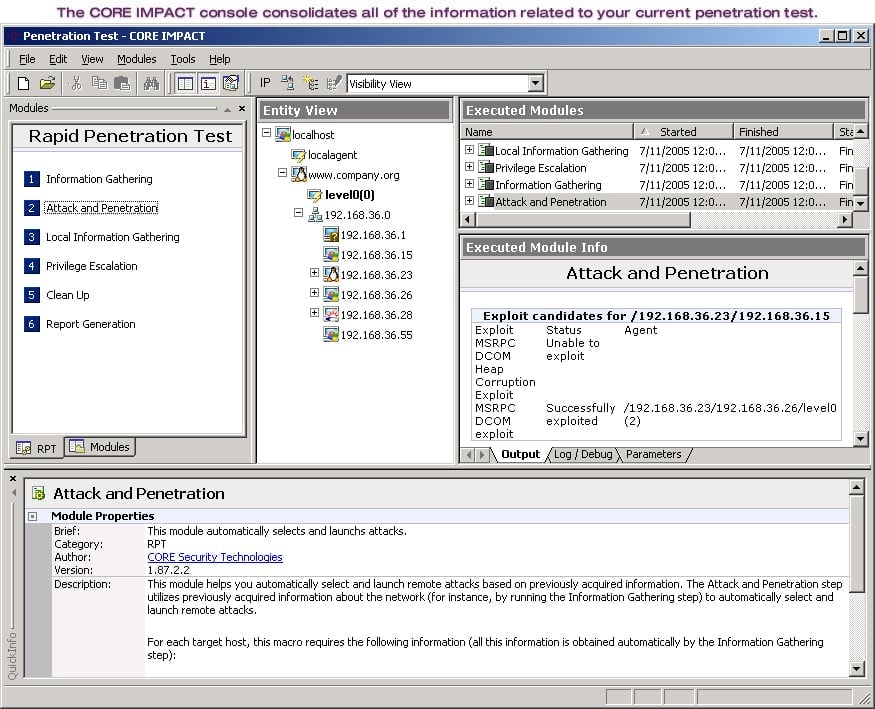The image size is (875, 709).
Task: Click the Executed Module Info vertical scrollbar
Action: tap(860, 296)
